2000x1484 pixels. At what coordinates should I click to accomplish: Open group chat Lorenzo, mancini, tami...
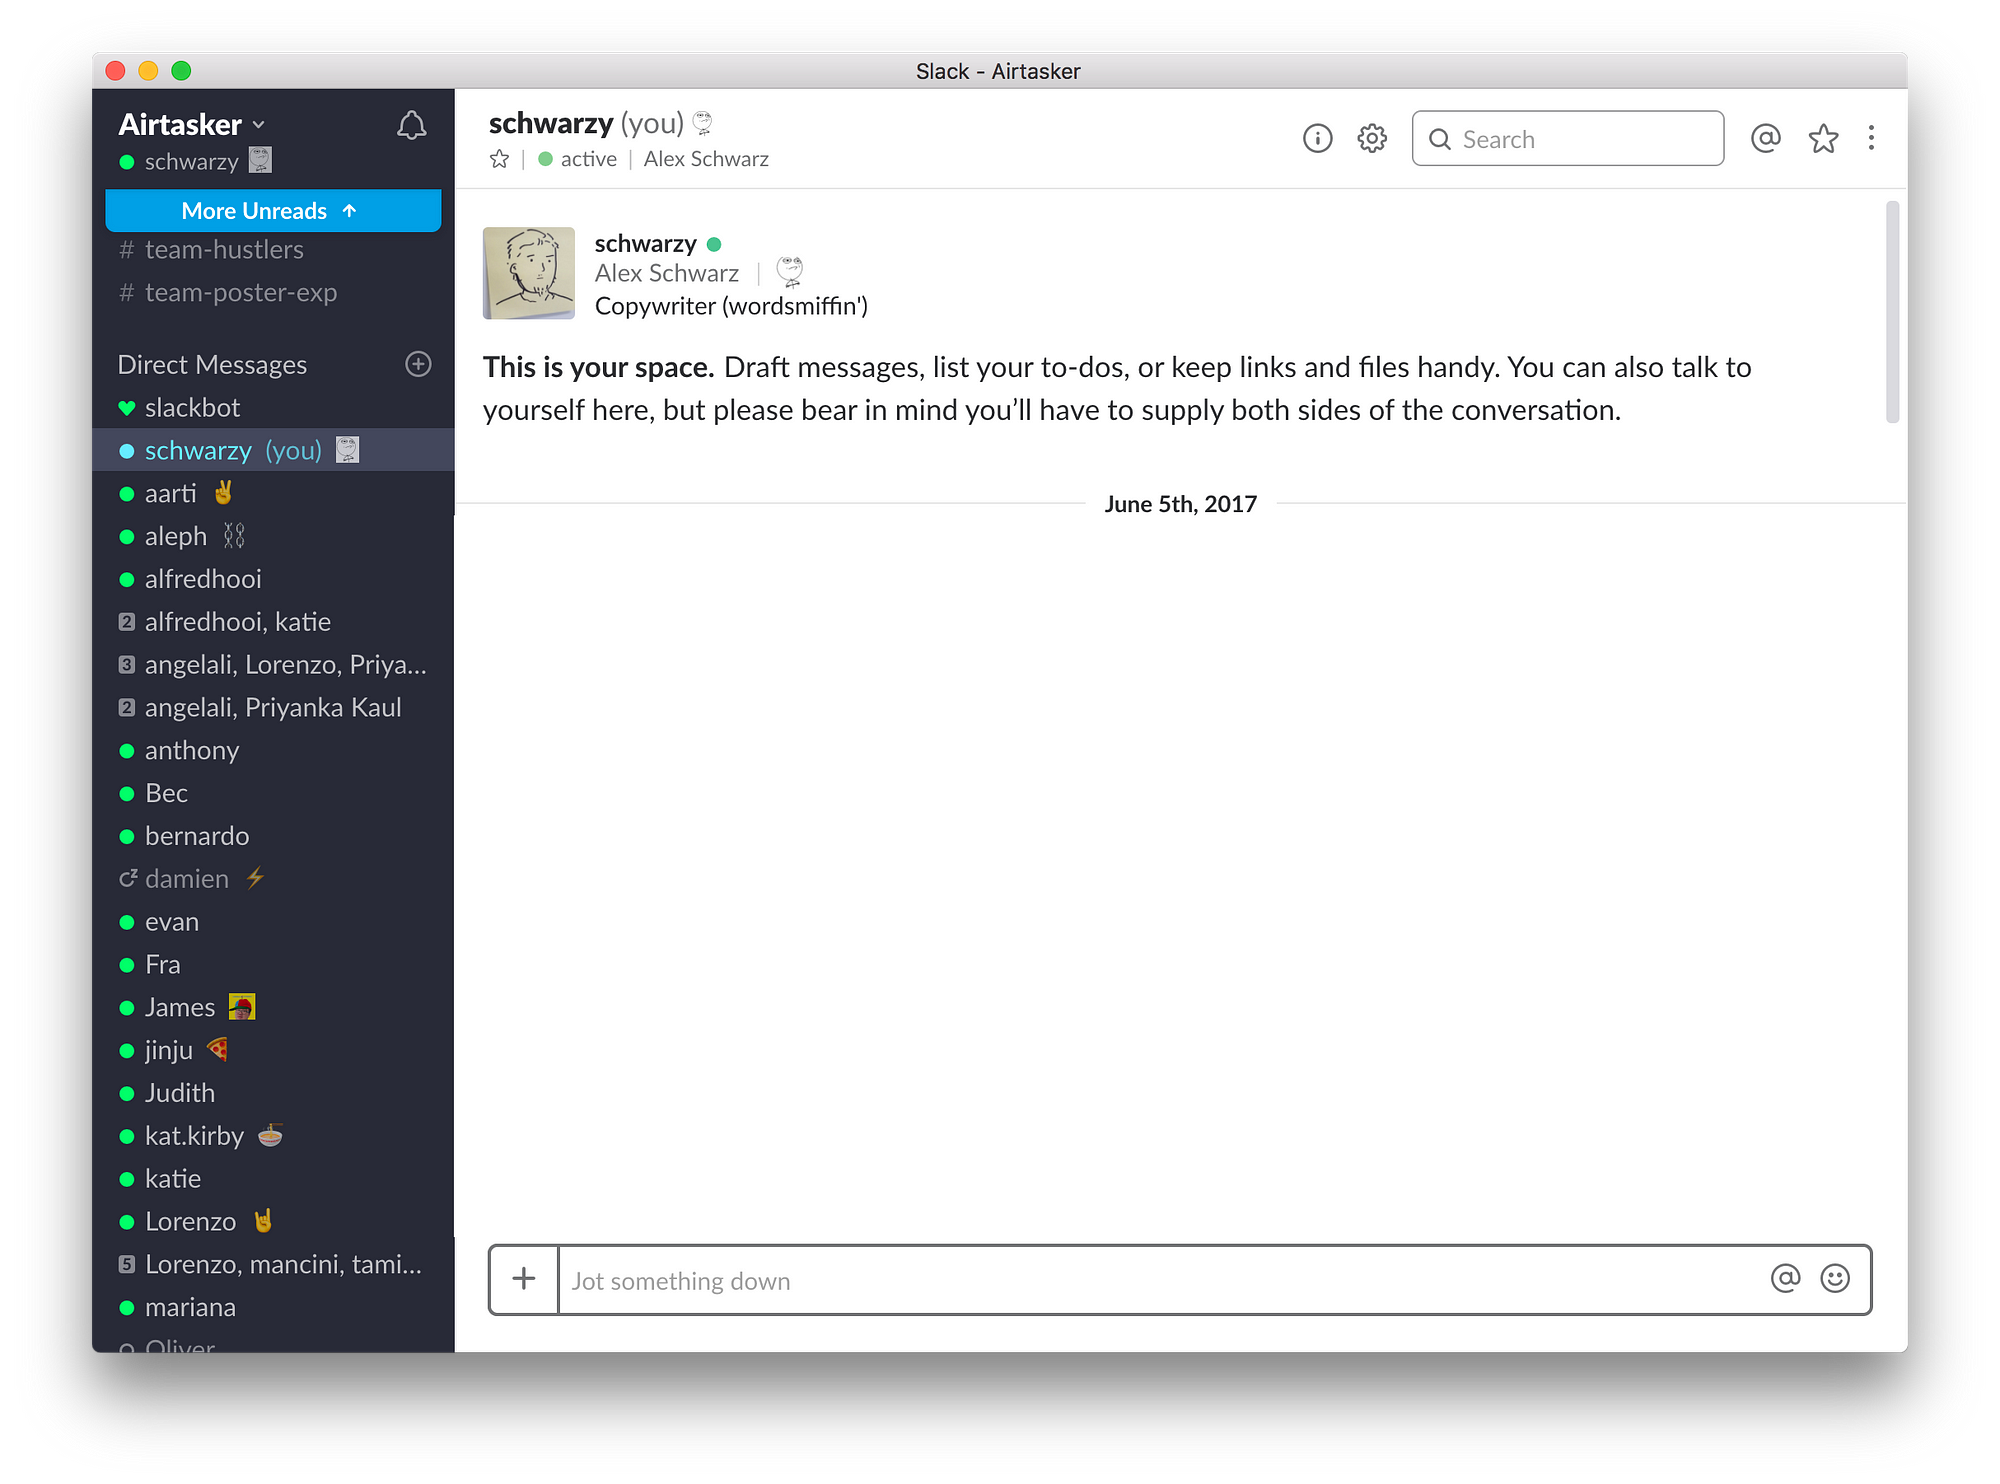point(273,1265)
